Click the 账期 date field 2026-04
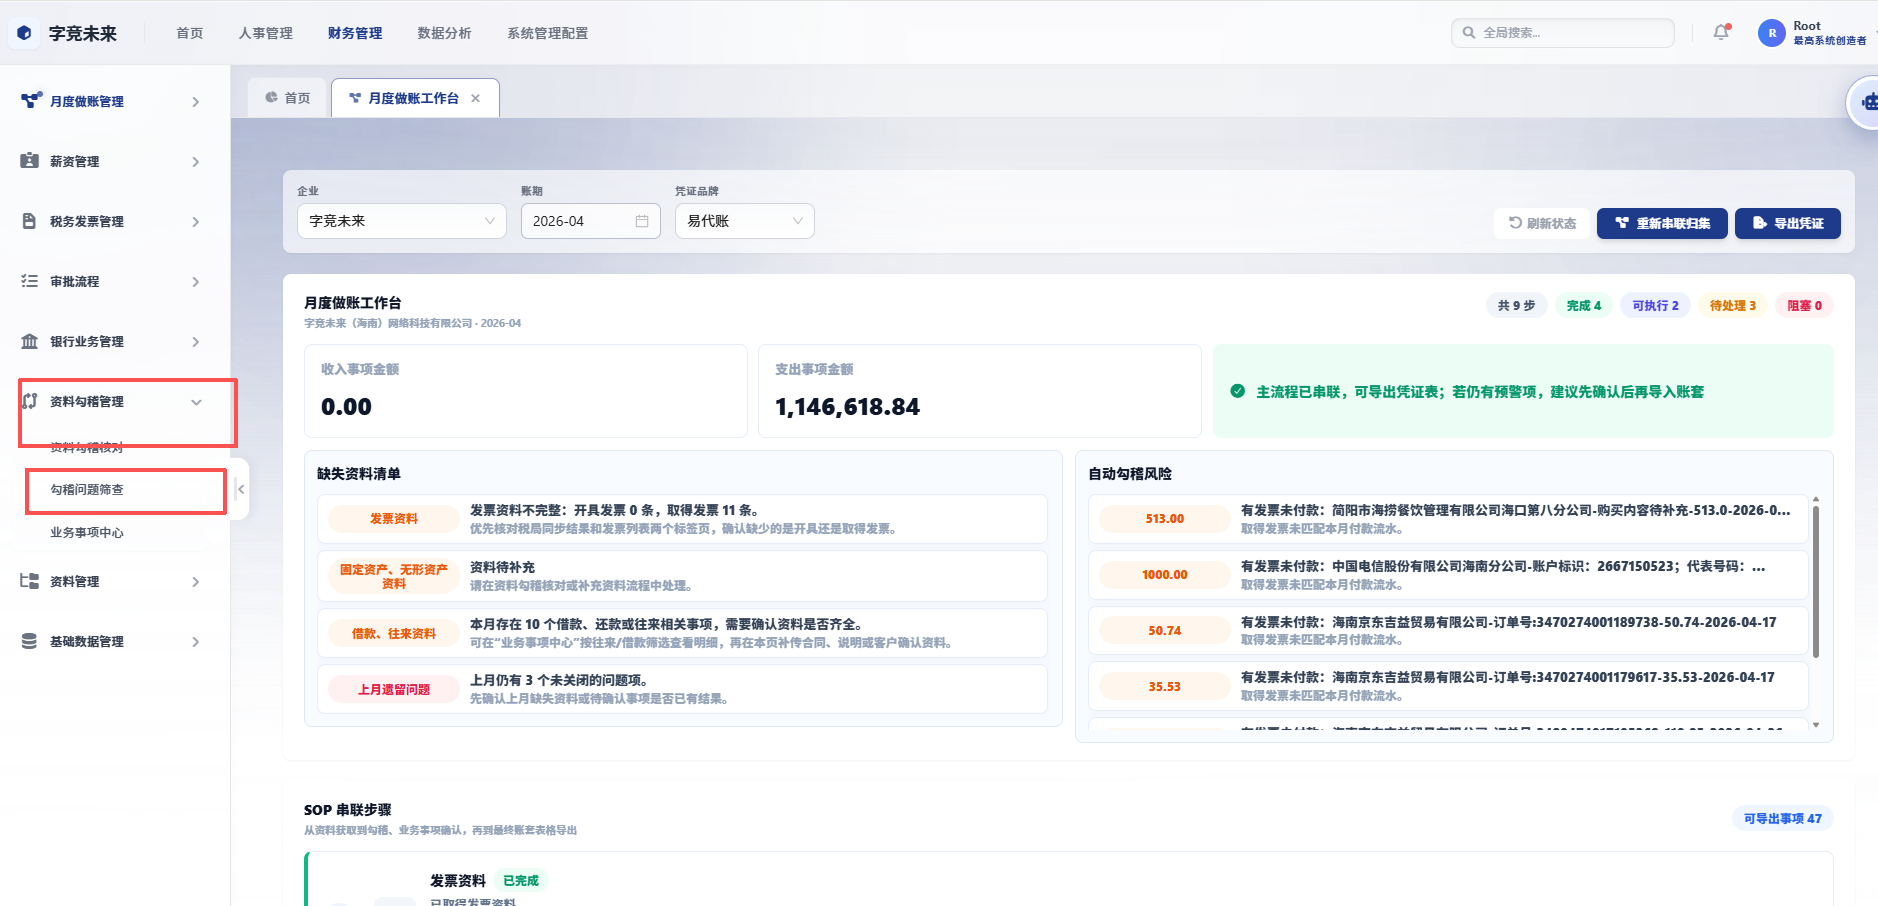The image size is (1878, 906). click(x=590, y=221)
